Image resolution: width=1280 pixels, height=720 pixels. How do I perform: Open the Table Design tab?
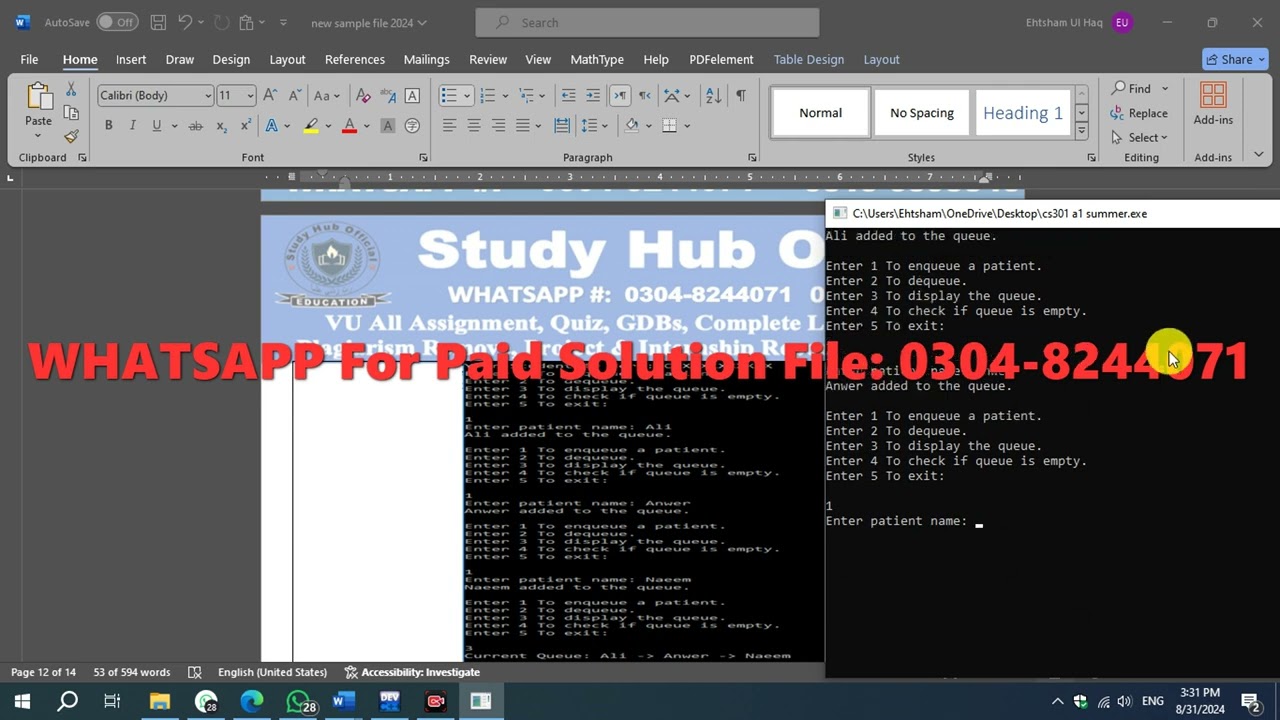point(809,59)
